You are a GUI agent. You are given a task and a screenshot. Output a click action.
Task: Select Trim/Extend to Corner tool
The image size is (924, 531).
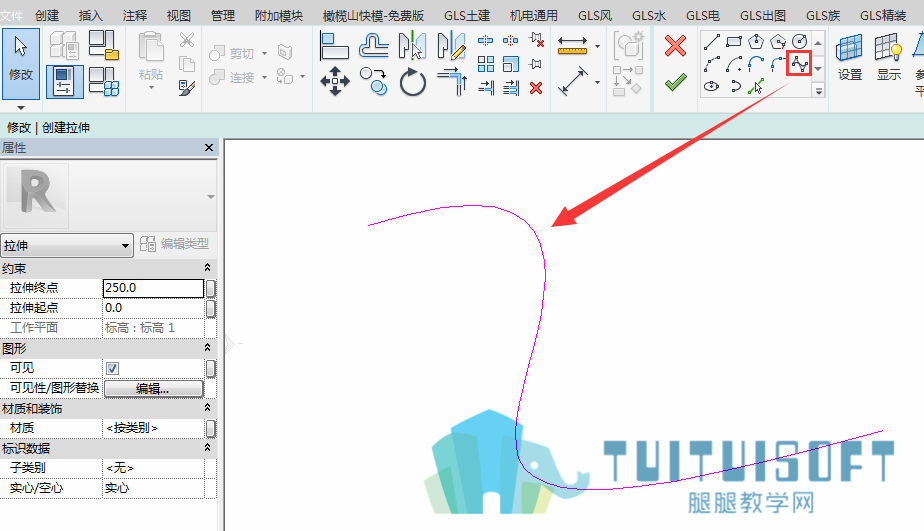451,81
